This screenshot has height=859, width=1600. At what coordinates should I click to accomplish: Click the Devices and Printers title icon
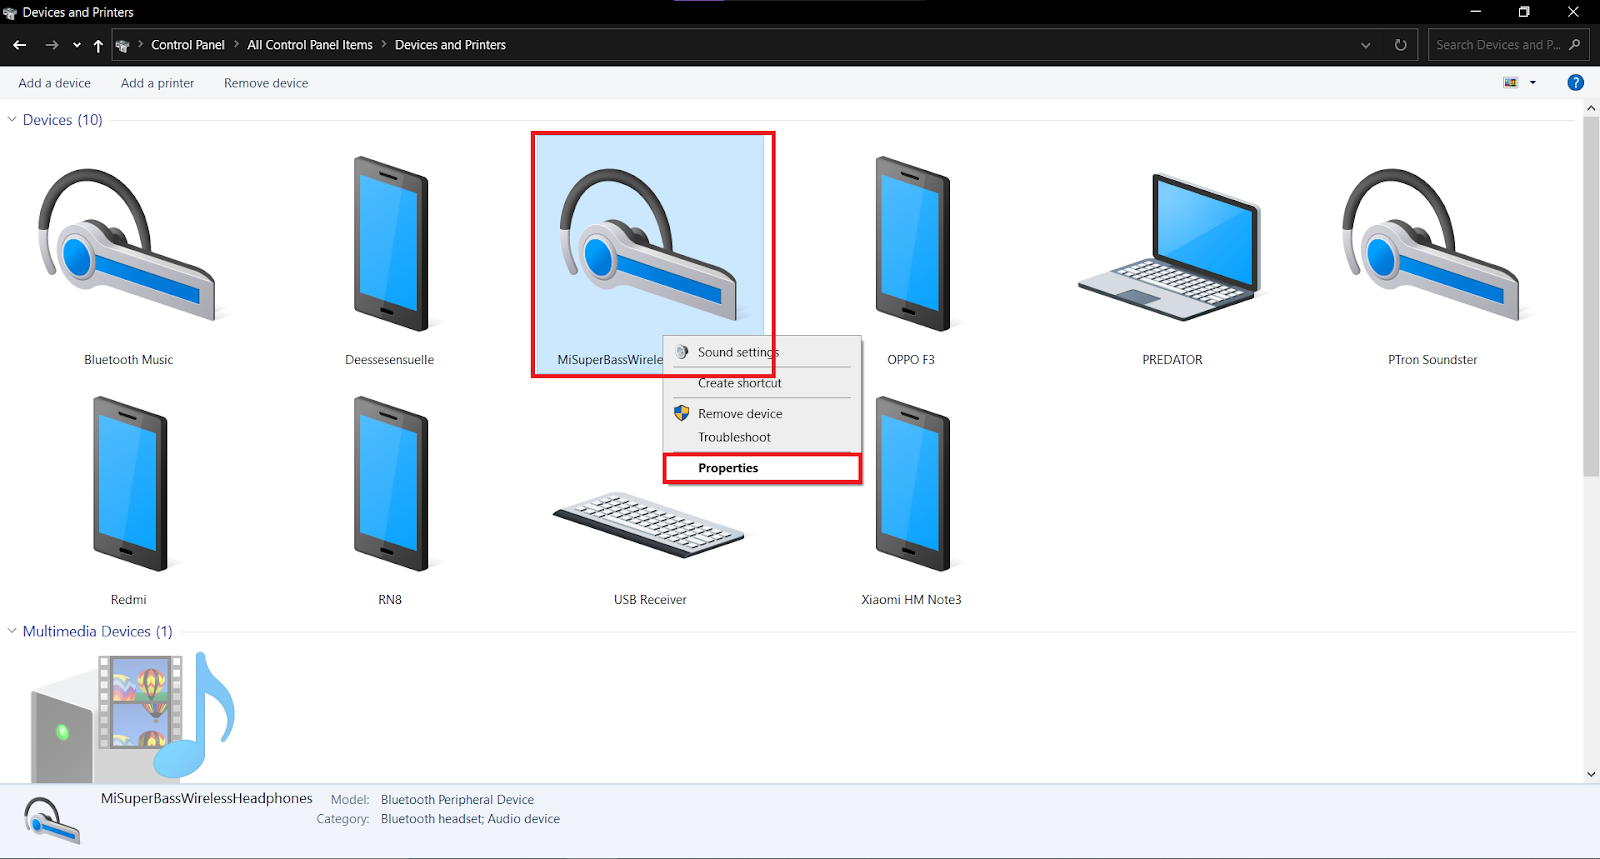[10, 13]
